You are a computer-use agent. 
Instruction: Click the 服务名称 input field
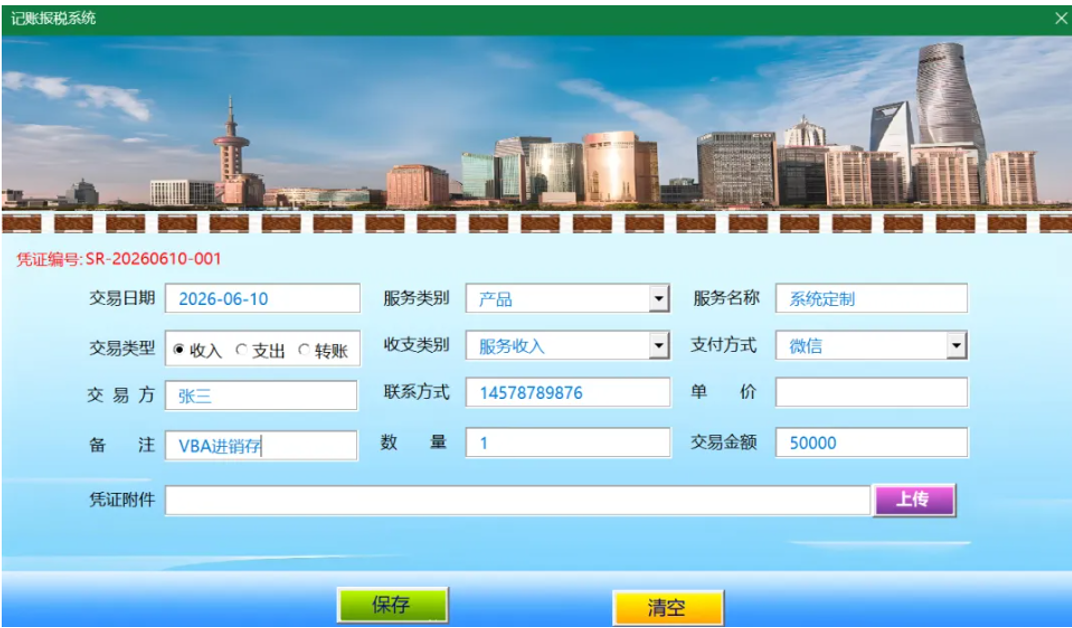click(x=872, y=299)
